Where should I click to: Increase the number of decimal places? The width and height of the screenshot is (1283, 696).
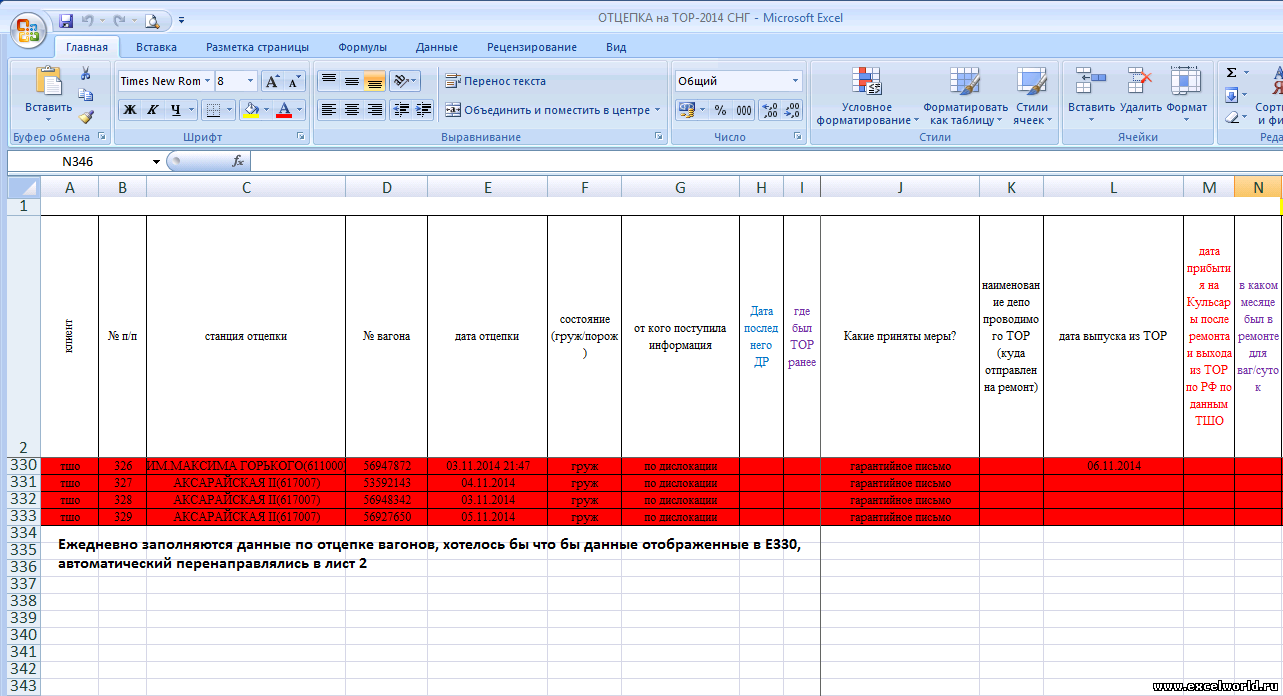point(770,110)
